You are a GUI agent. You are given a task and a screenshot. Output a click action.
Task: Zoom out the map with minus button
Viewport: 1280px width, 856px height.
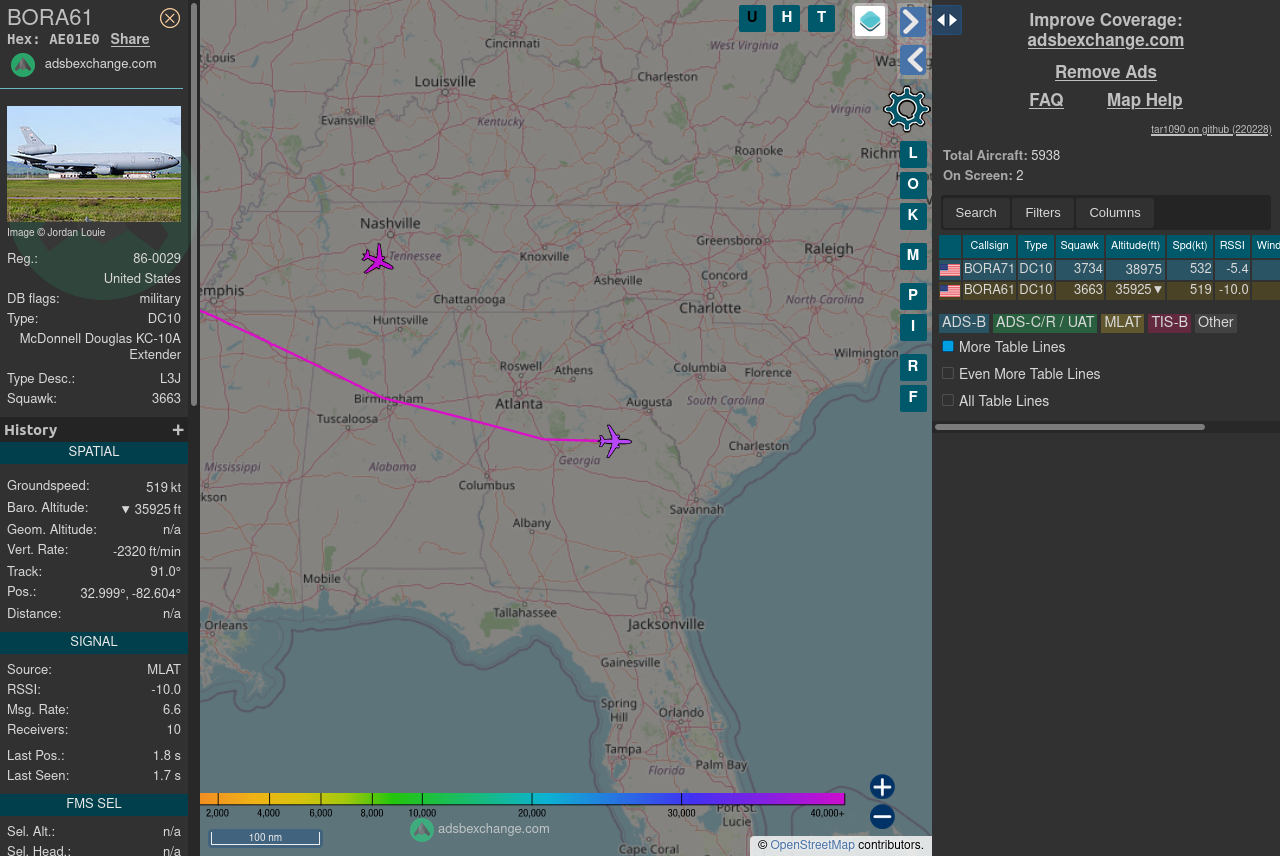tap(882, 817)
